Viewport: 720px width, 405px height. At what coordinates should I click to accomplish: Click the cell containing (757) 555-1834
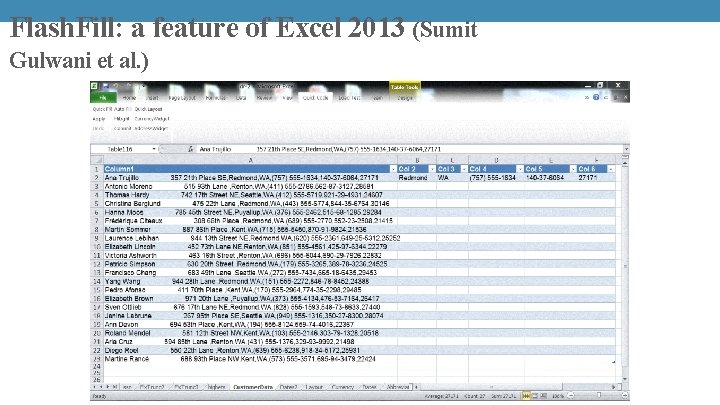tap(496, 178)
